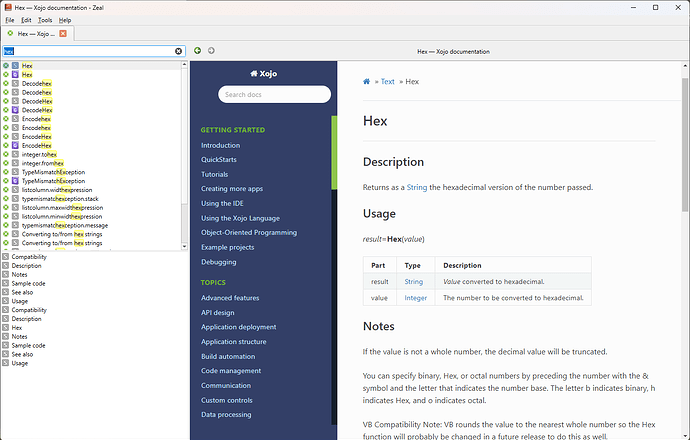The width and height of the screenshot is (690, 440).
Task: Open the Edit menu
Action: coord(26,20)
